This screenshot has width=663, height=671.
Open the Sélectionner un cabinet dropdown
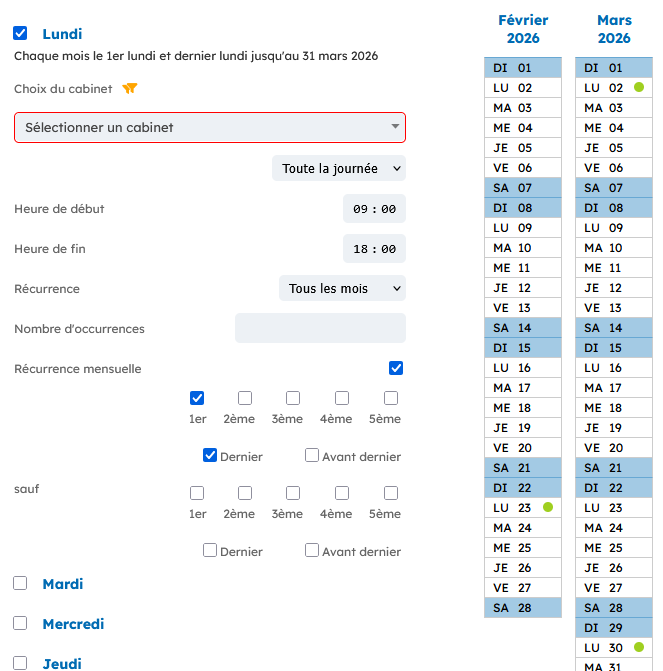point(210,128)
